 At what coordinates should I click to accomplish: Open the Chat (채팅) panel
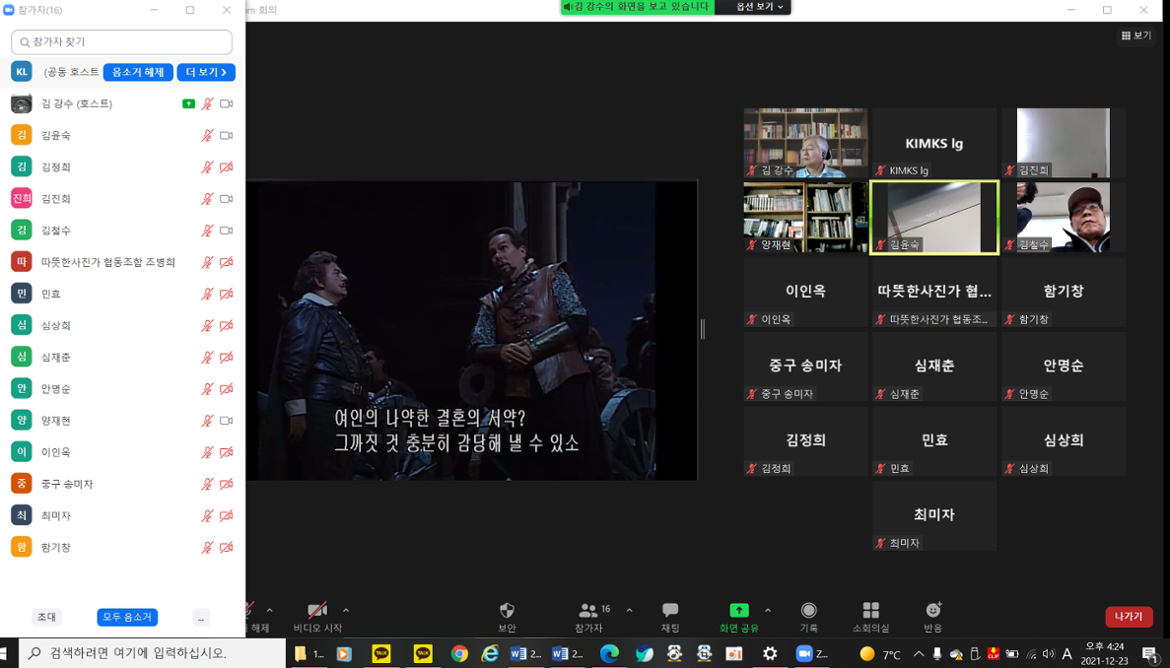coord(668,615)
